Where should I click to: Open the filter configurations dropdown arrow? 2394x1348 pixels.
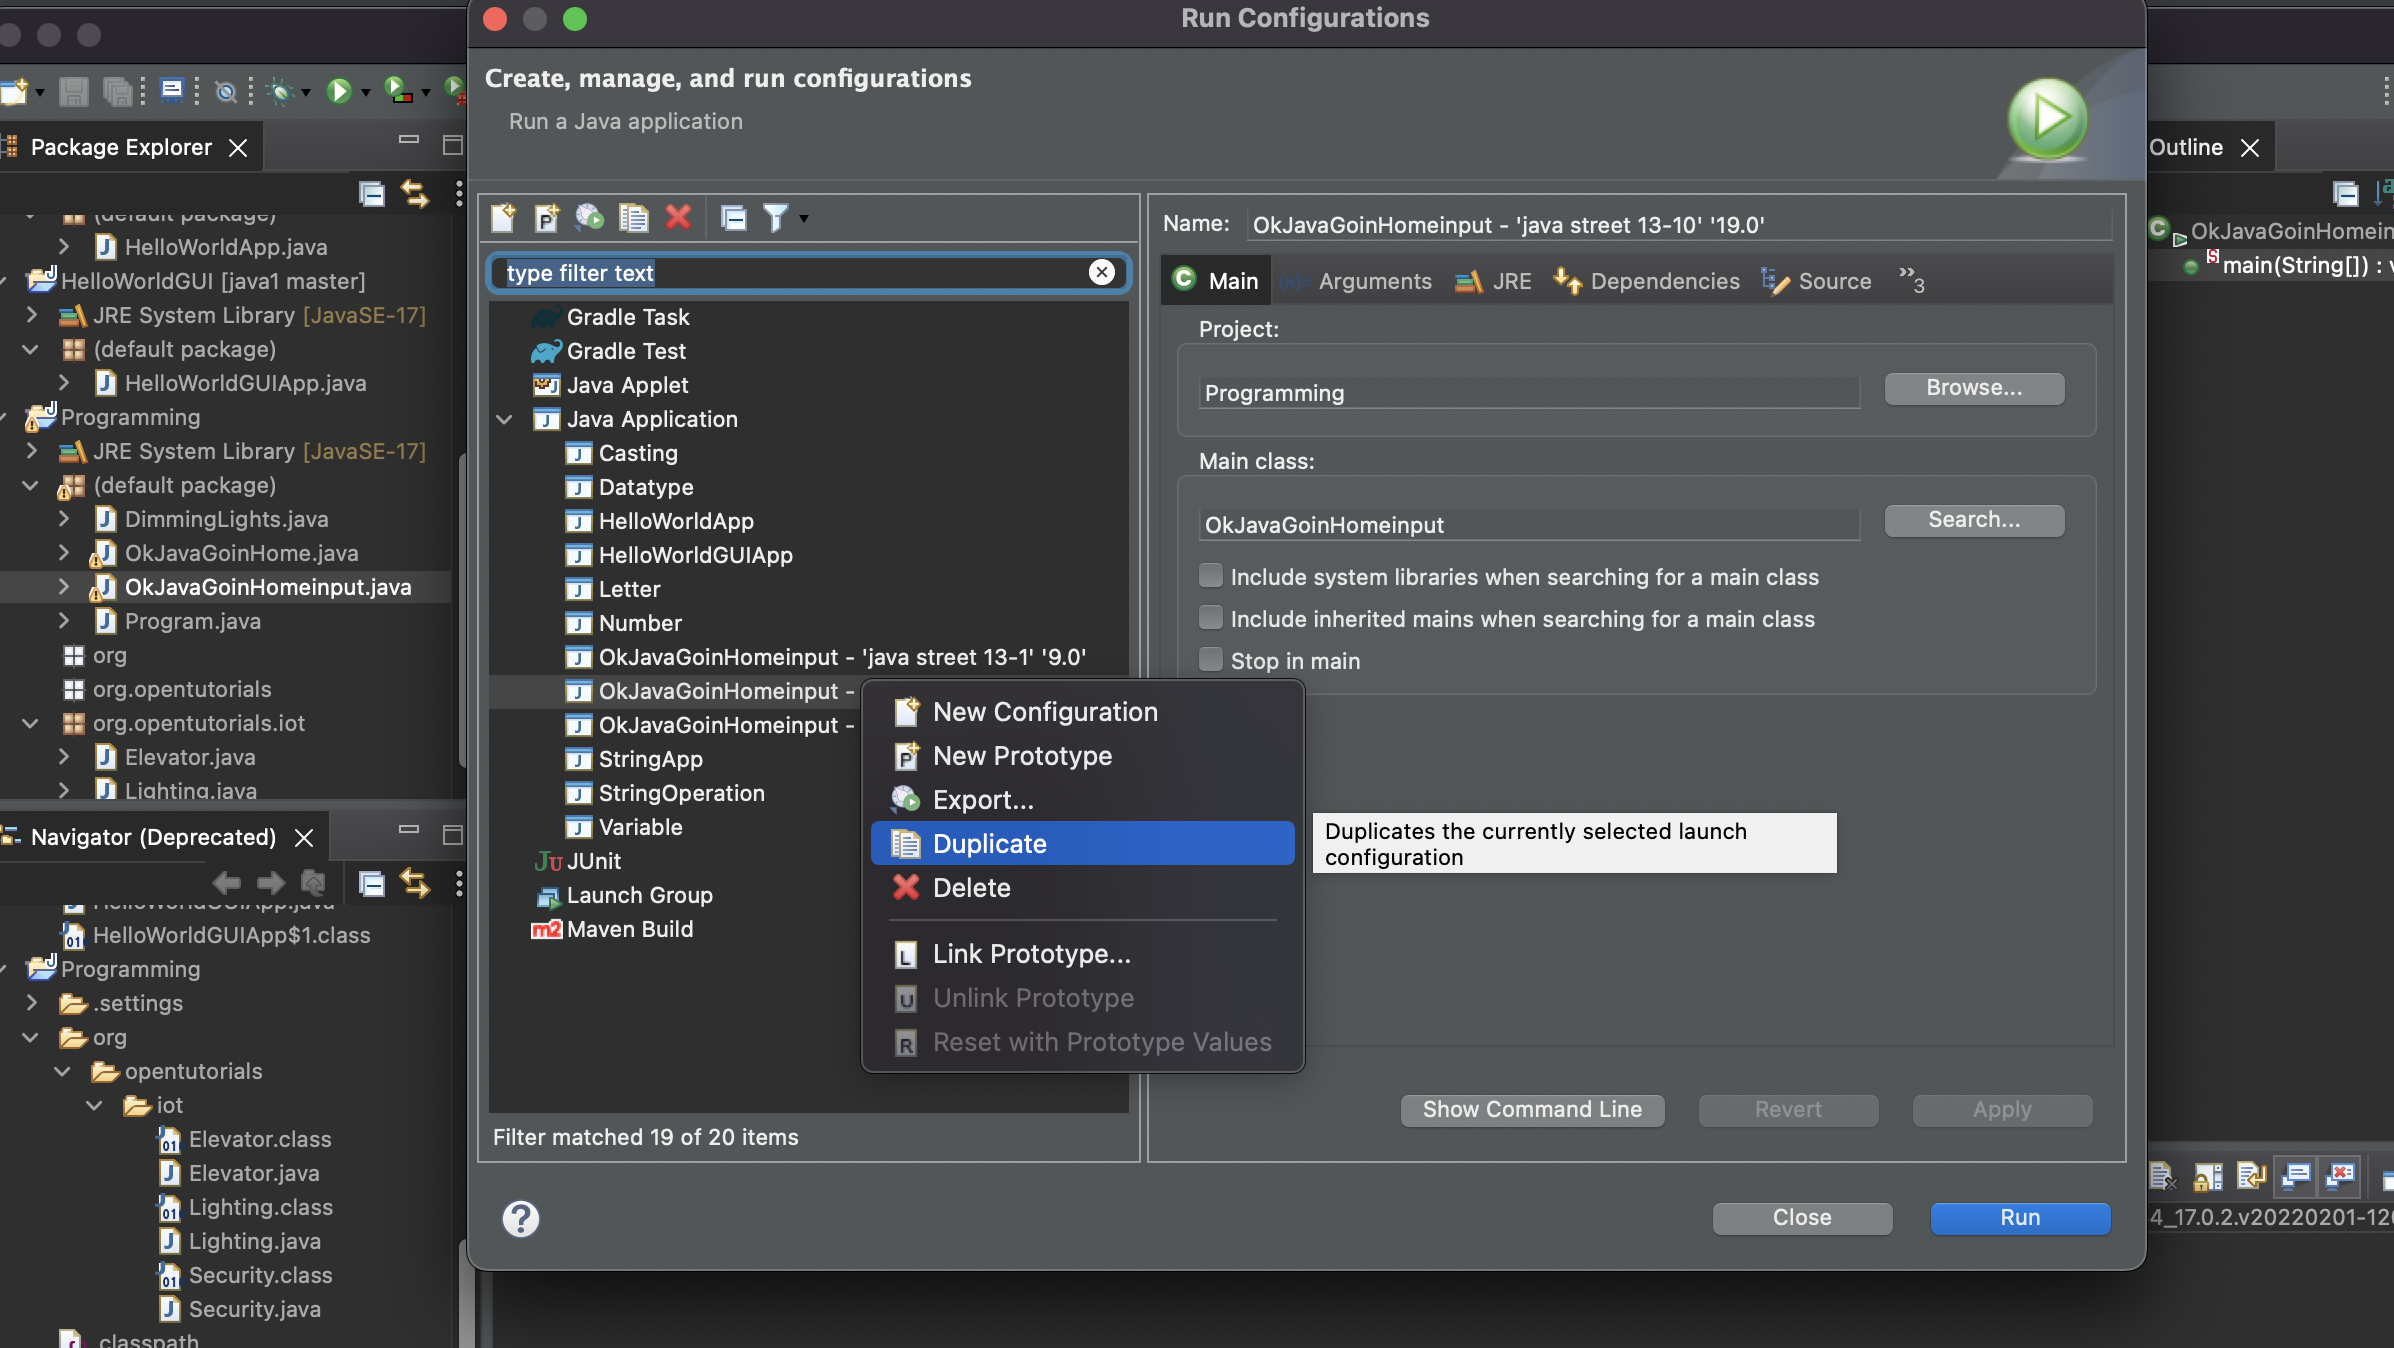(804, 218)
